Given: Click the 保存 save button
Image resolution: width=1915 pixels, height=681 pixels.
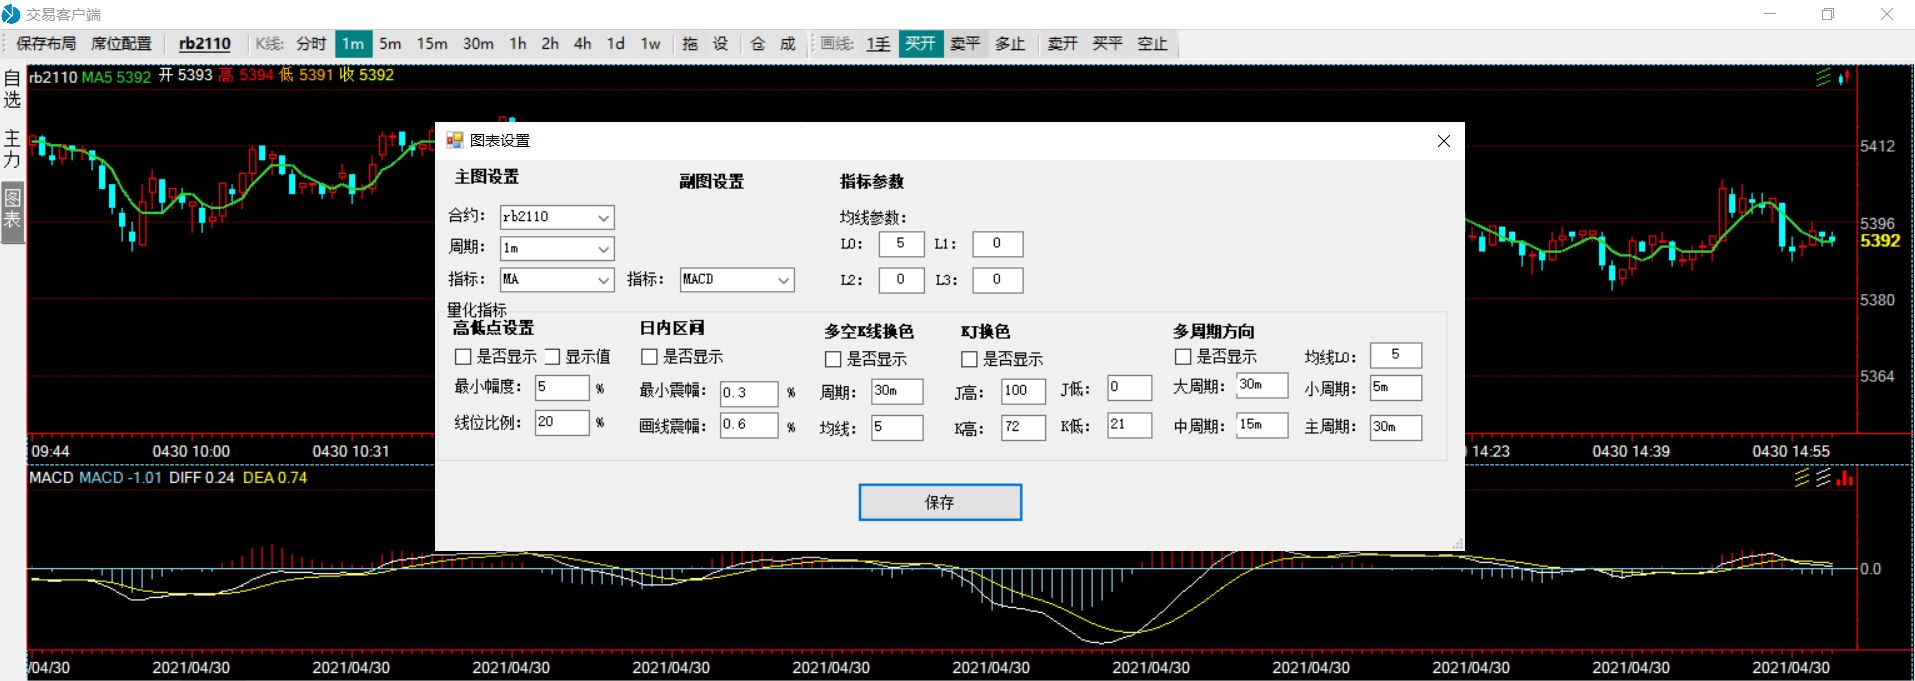Looking at the screenshot, I should pyautogui.click(x=940, y=502).
